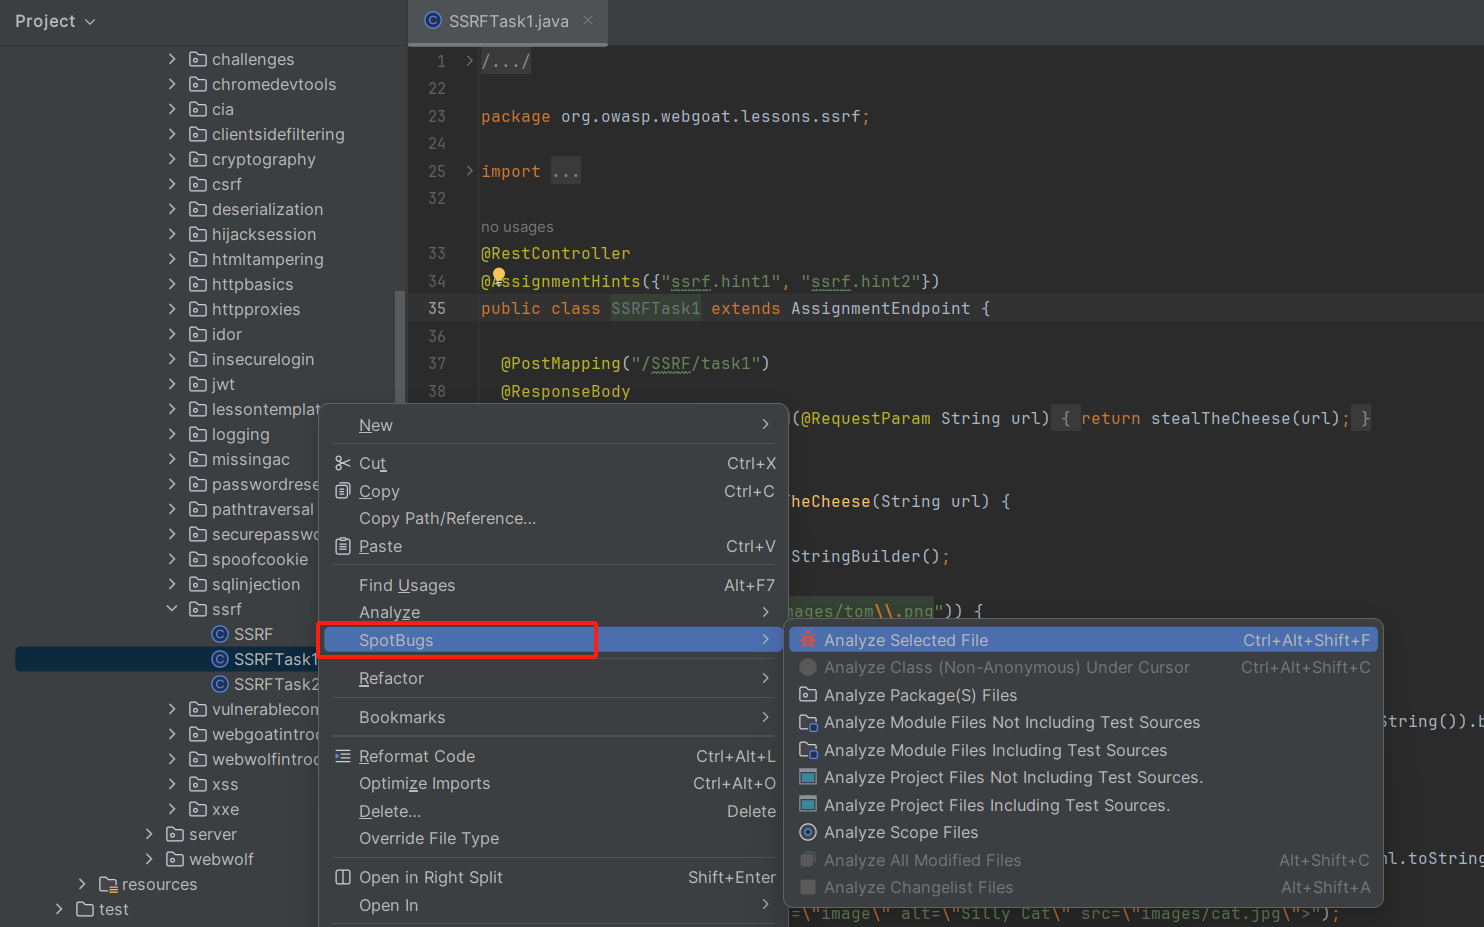Image resolution: width=1484 pixels, height=927 pixels.
Task: Click the challenges package icon
Action: point(198,59)
